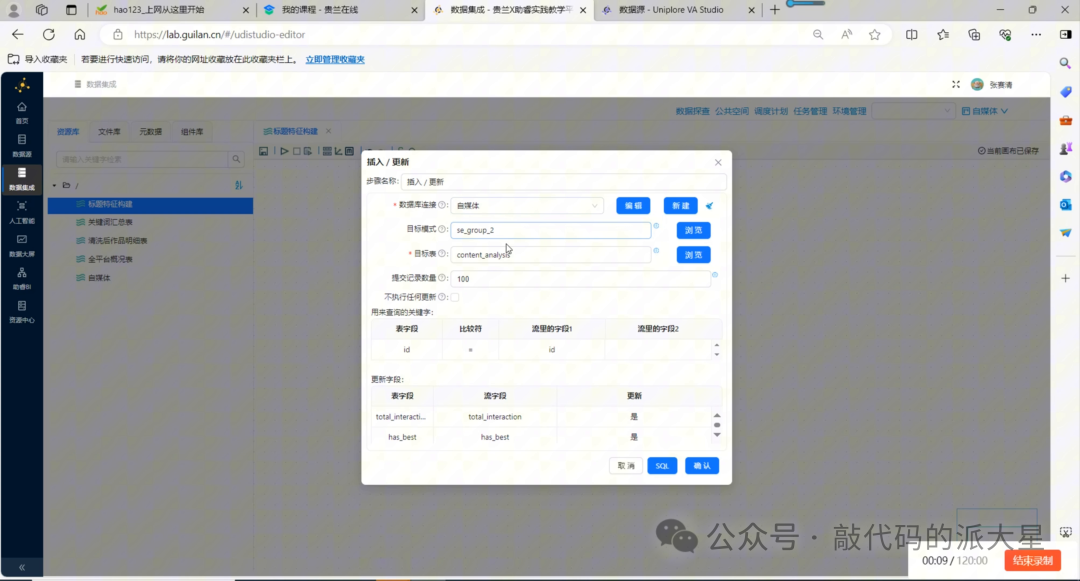Image resolution: width=1080 pixels, height=581 pixels.
Task: Click 取消 to cancel dialog
Action: point(626,466)
